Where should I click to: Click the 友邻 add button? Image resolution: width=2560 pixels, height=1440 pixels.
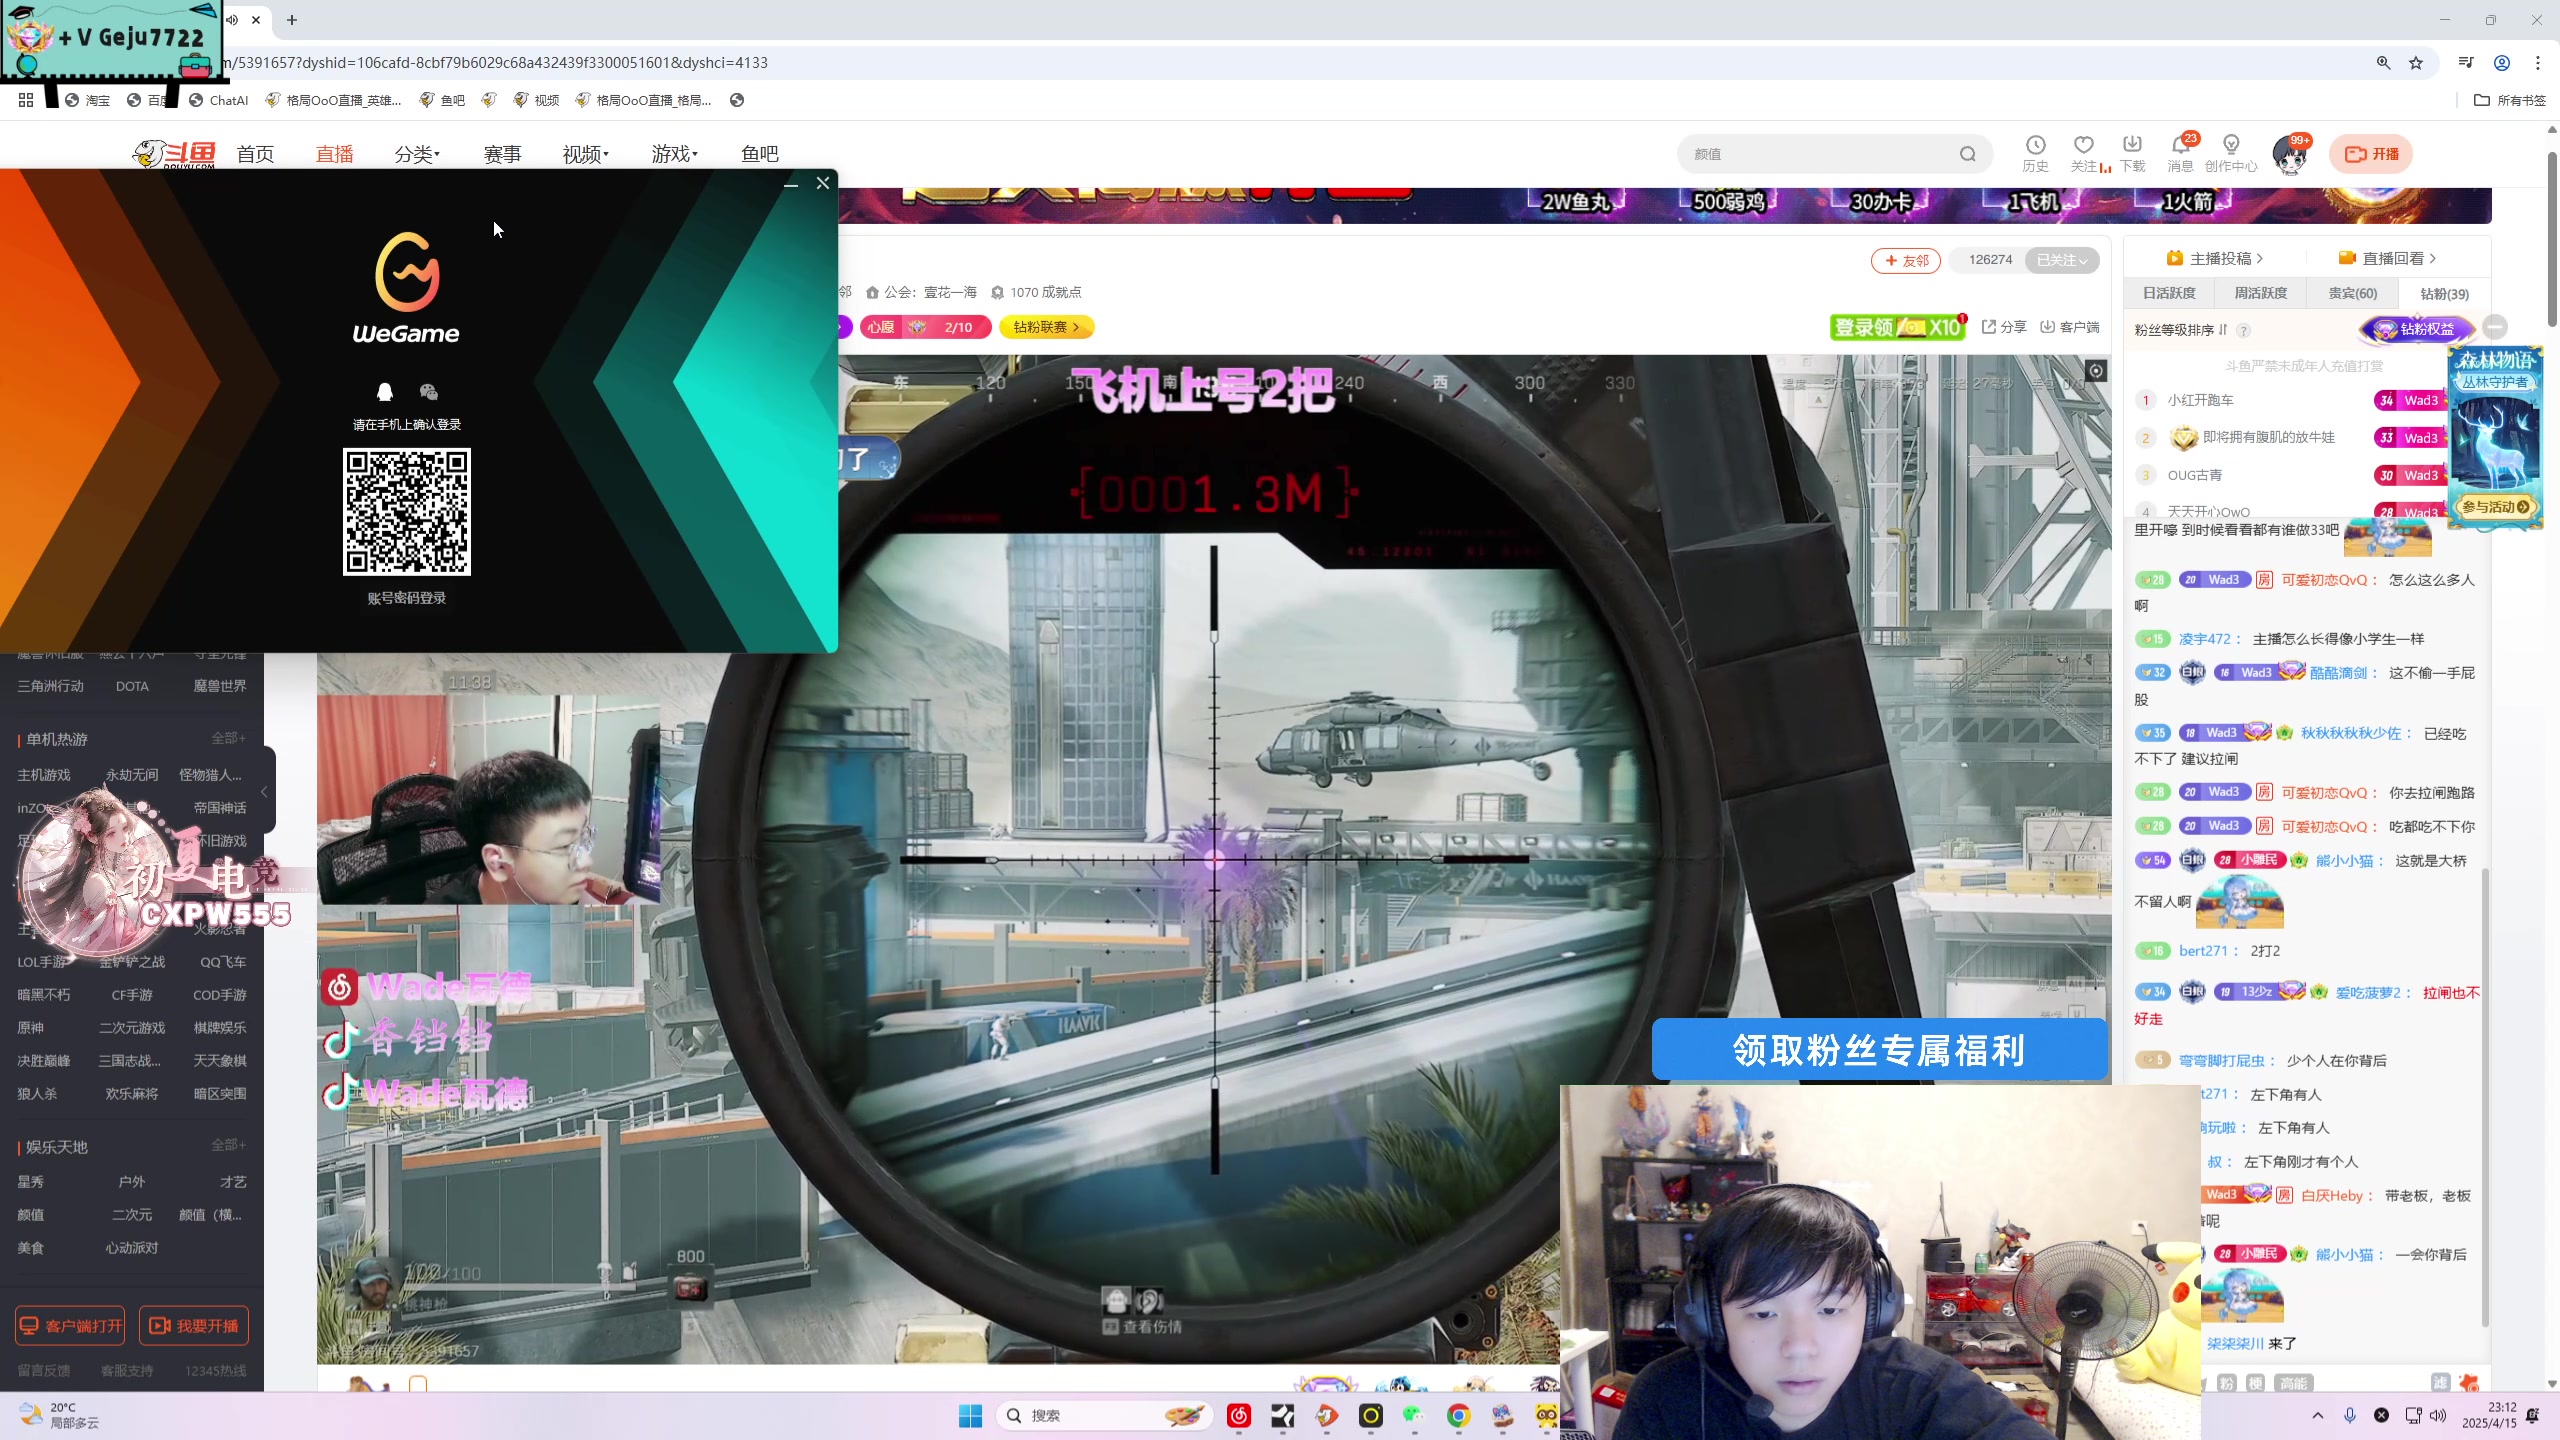(1906, 260)
